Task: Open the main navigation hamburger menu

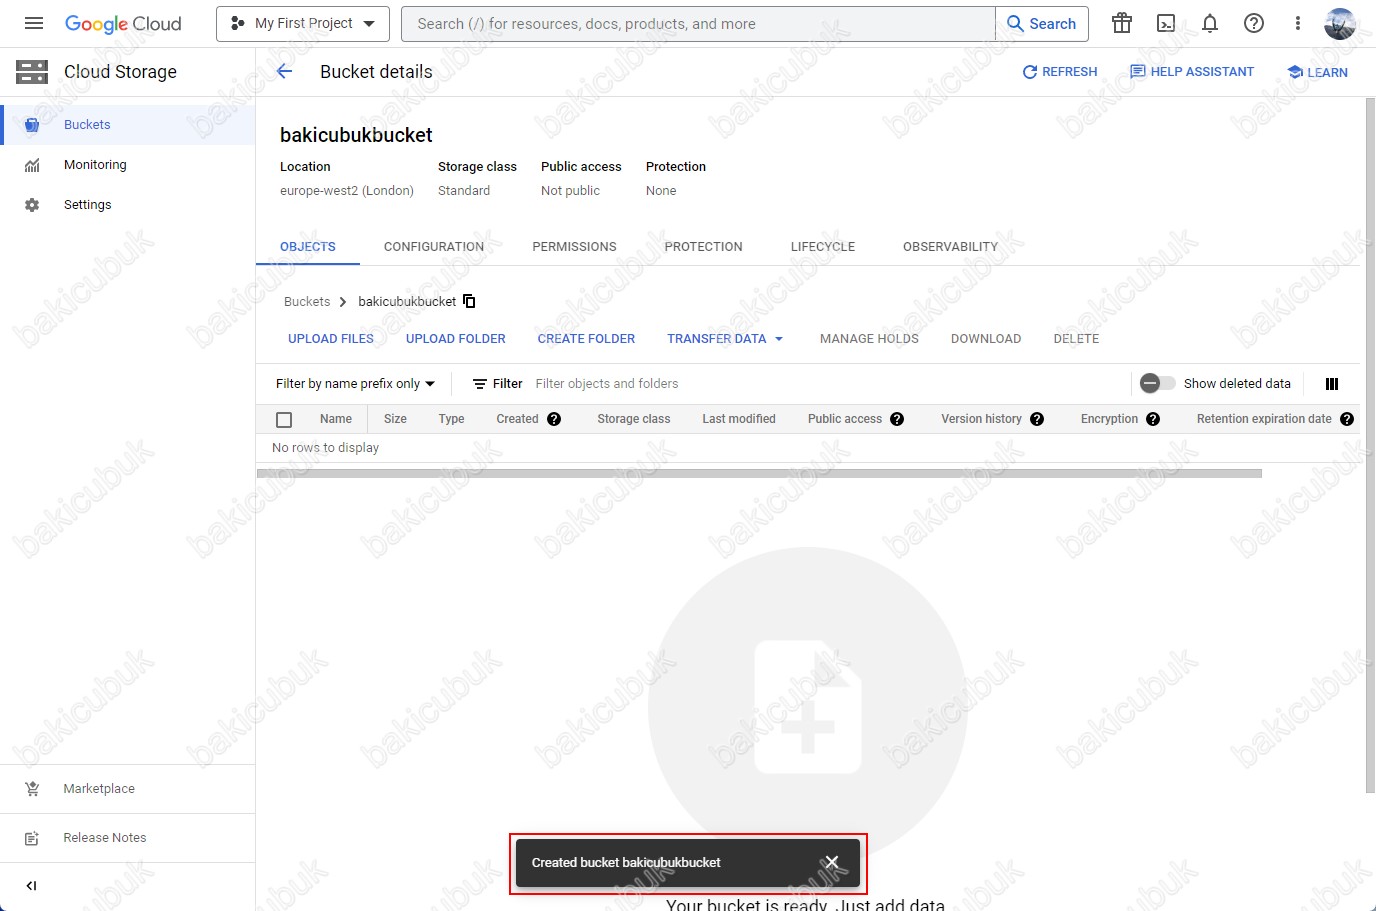Action: tap(34, 23)
